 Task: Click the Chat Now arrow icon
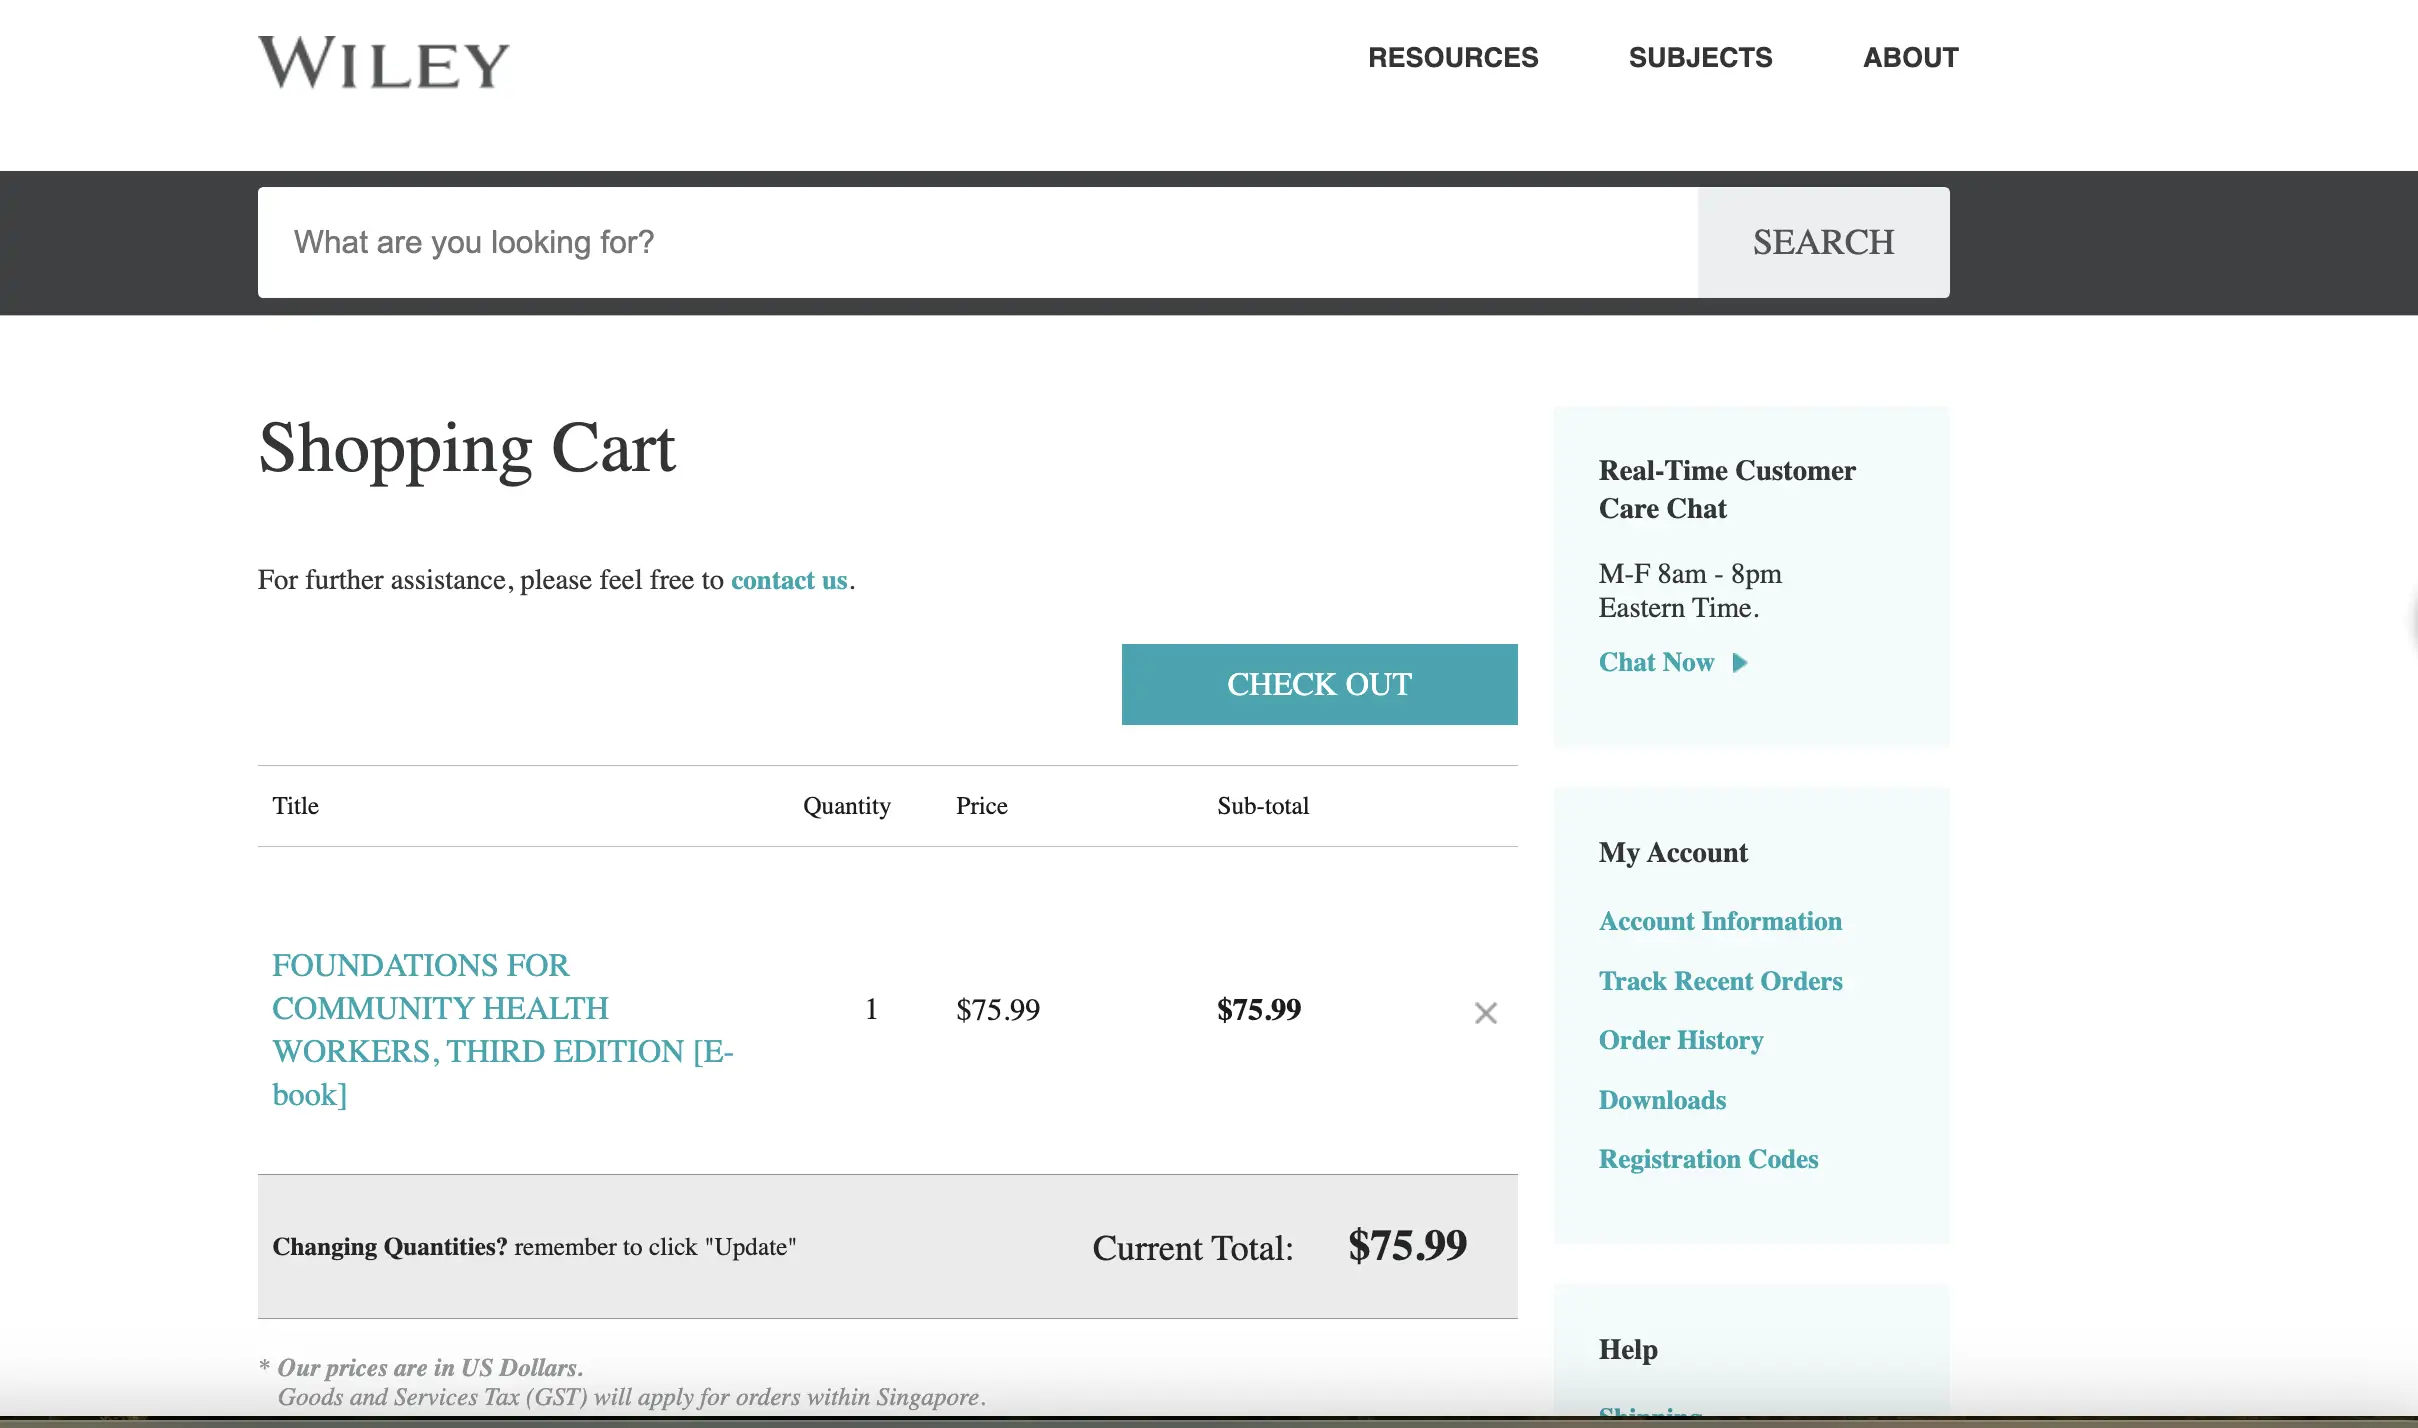tap(1740, 663)
